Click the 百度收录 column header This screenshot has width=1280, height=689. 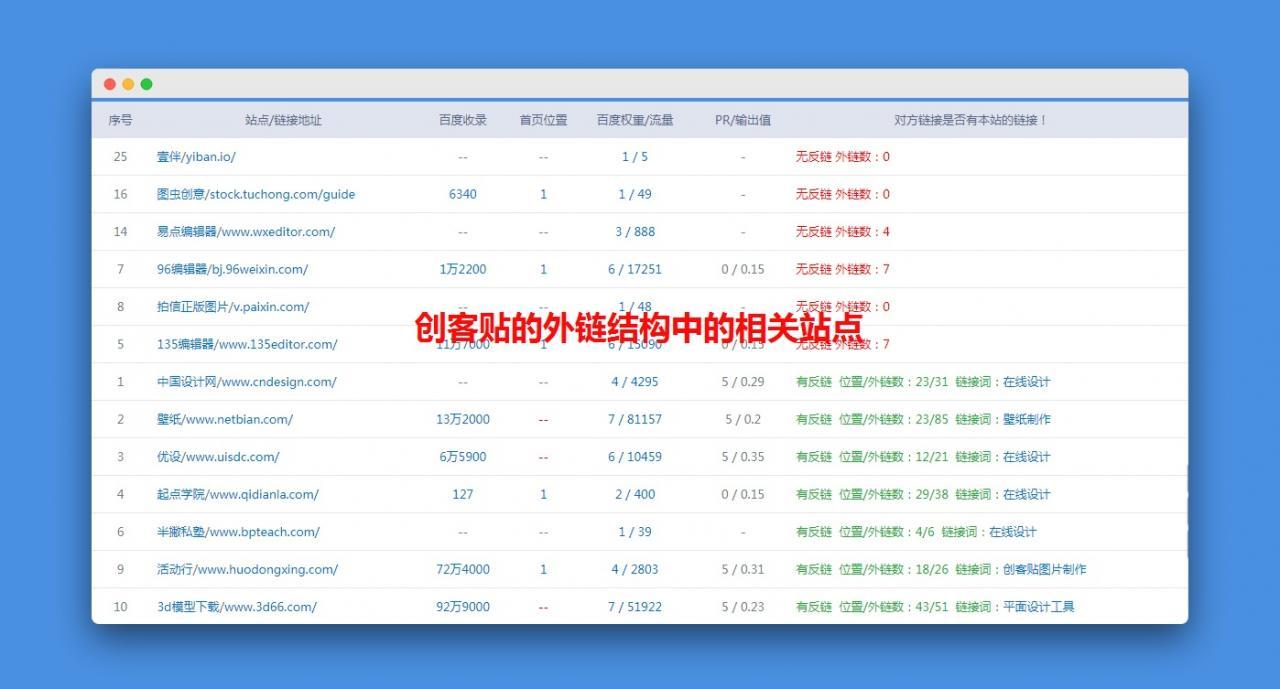point(463,120)
